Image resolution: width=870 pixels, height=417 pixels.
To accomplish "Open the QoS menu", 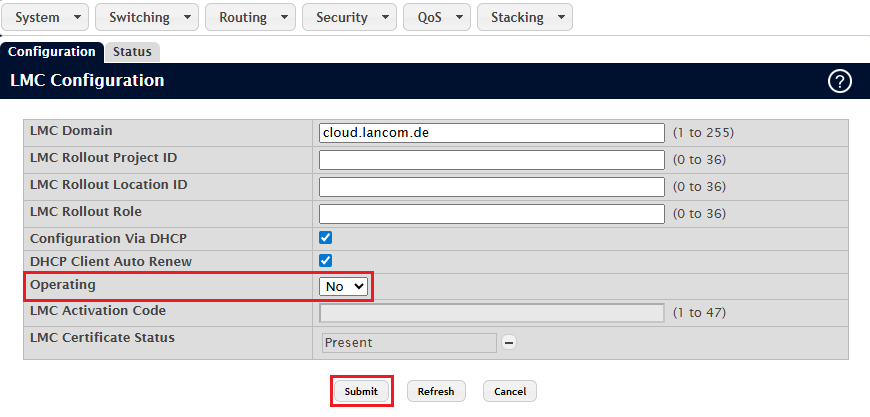I will pyautogui.click(x=436, y=17).
